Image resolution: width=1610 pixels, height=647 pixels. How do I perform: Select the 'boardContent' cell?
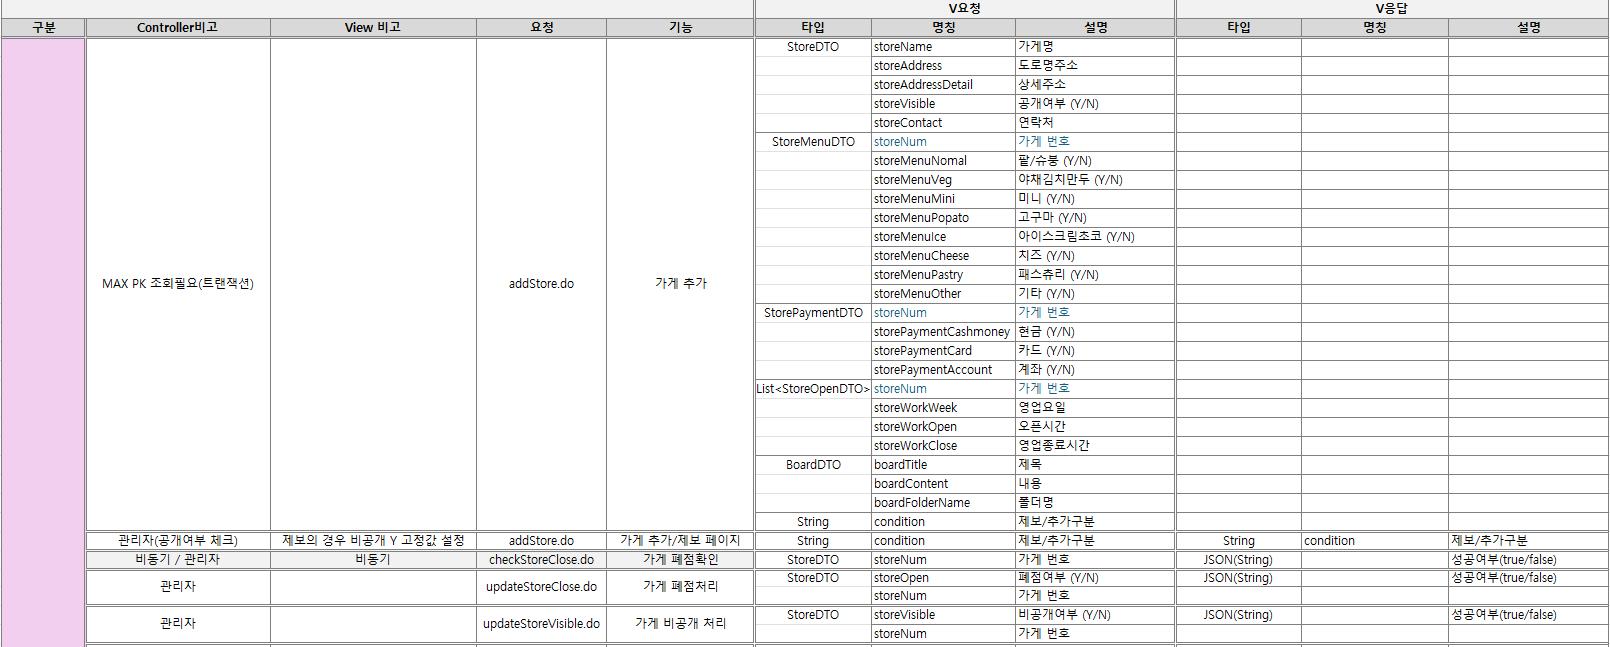[x=943, y=484]
